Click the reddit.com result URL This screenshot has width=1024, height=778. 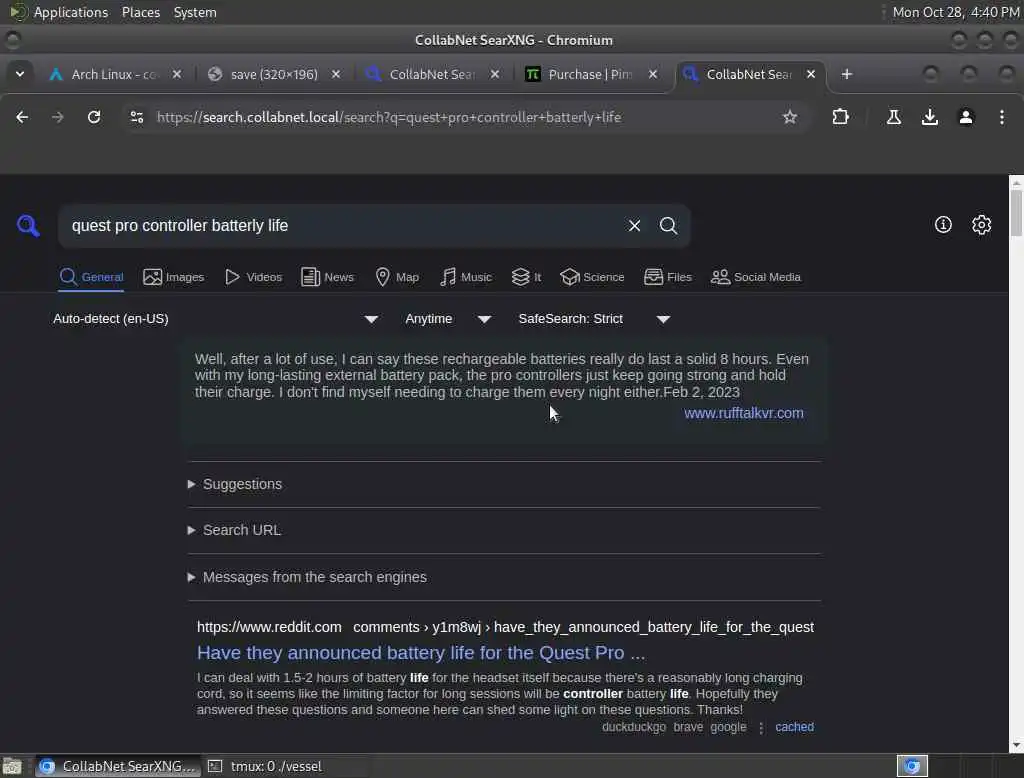505,627
